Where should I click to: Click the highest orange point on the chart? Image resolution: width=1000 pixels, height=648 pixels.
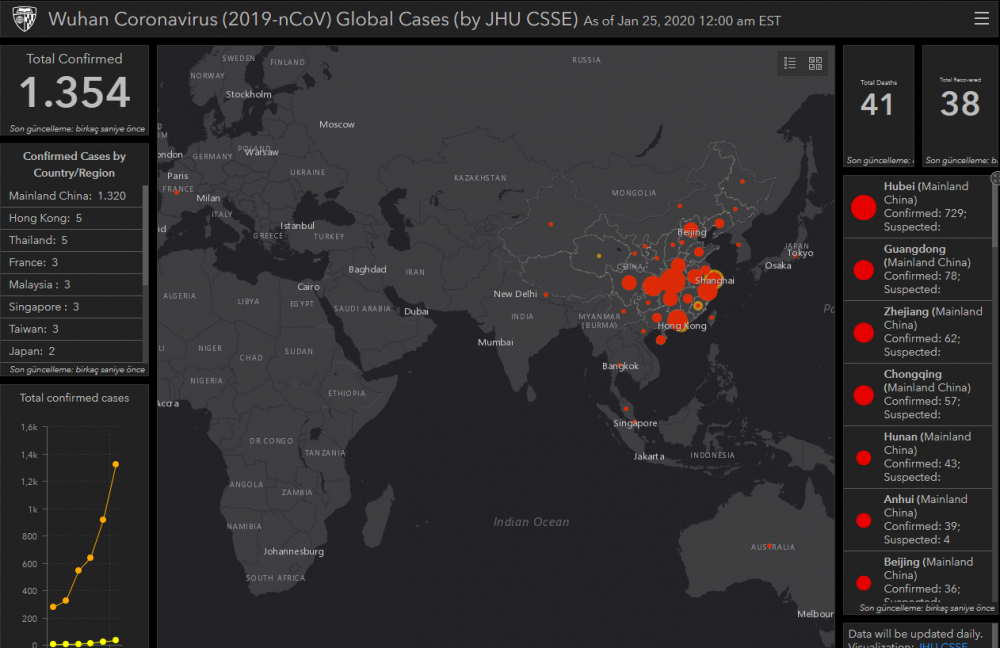(116, 464)
